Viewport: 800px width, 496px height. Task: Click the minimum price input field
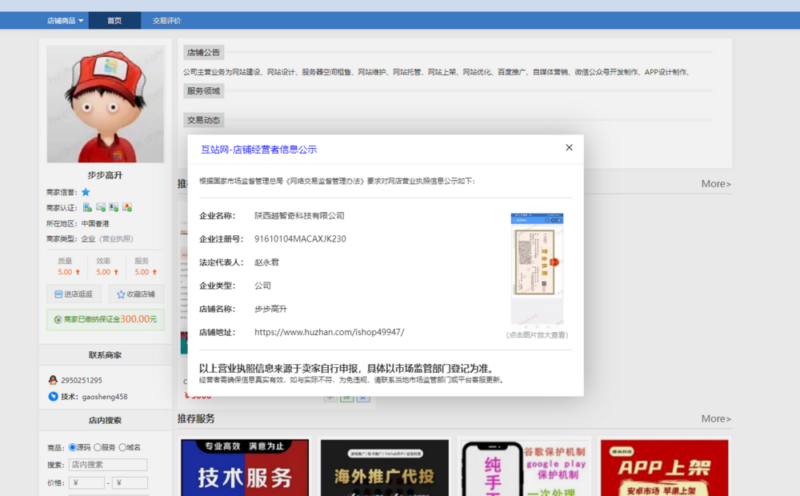(87, 482)
